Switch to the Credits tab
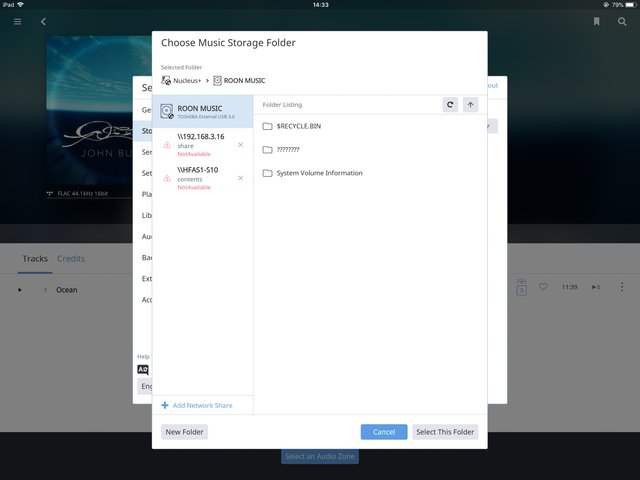This screenshot has height=480, width=640. pos(71,259)
